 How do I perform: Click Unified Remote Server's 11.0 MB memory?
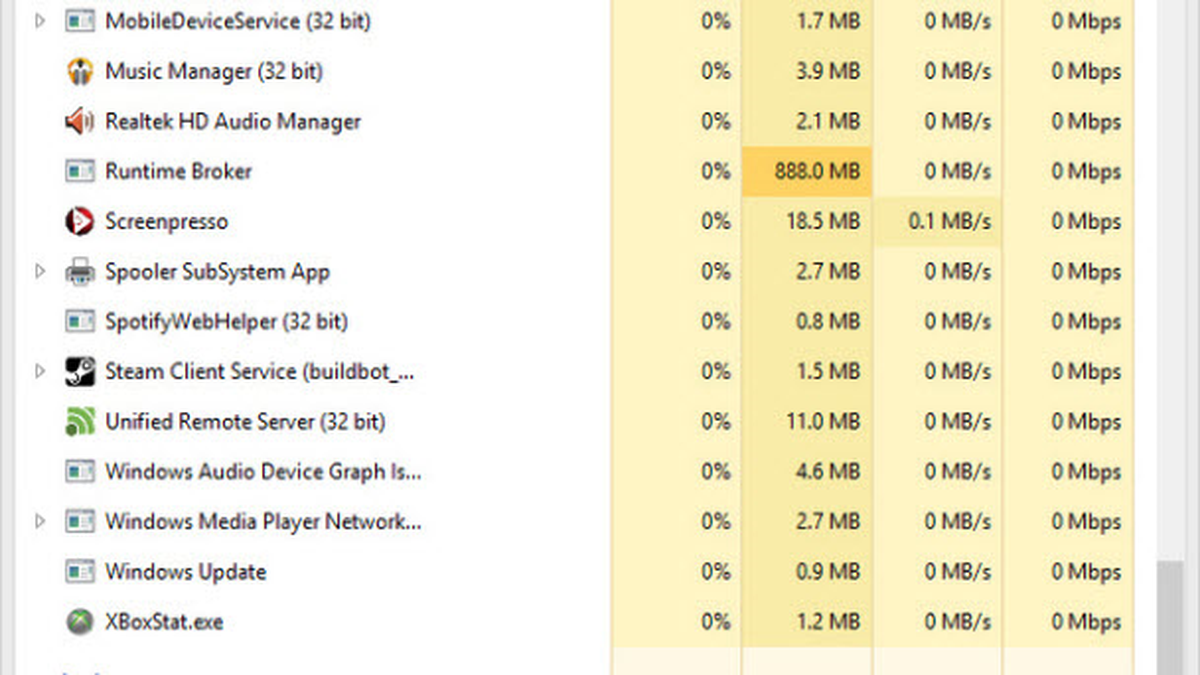(823, 421)
